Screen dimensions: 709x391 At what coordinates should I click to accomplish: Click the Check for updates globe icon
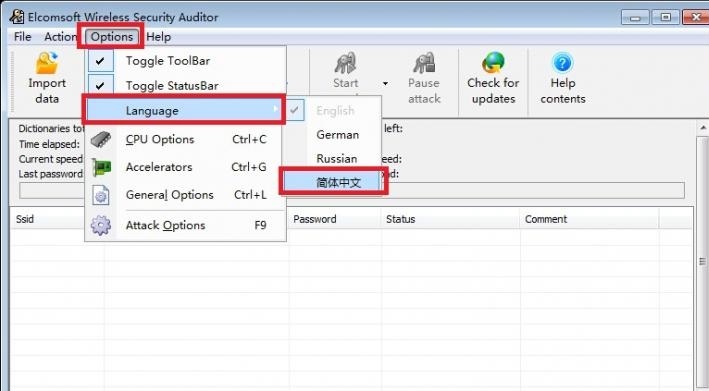pos(493,63)
